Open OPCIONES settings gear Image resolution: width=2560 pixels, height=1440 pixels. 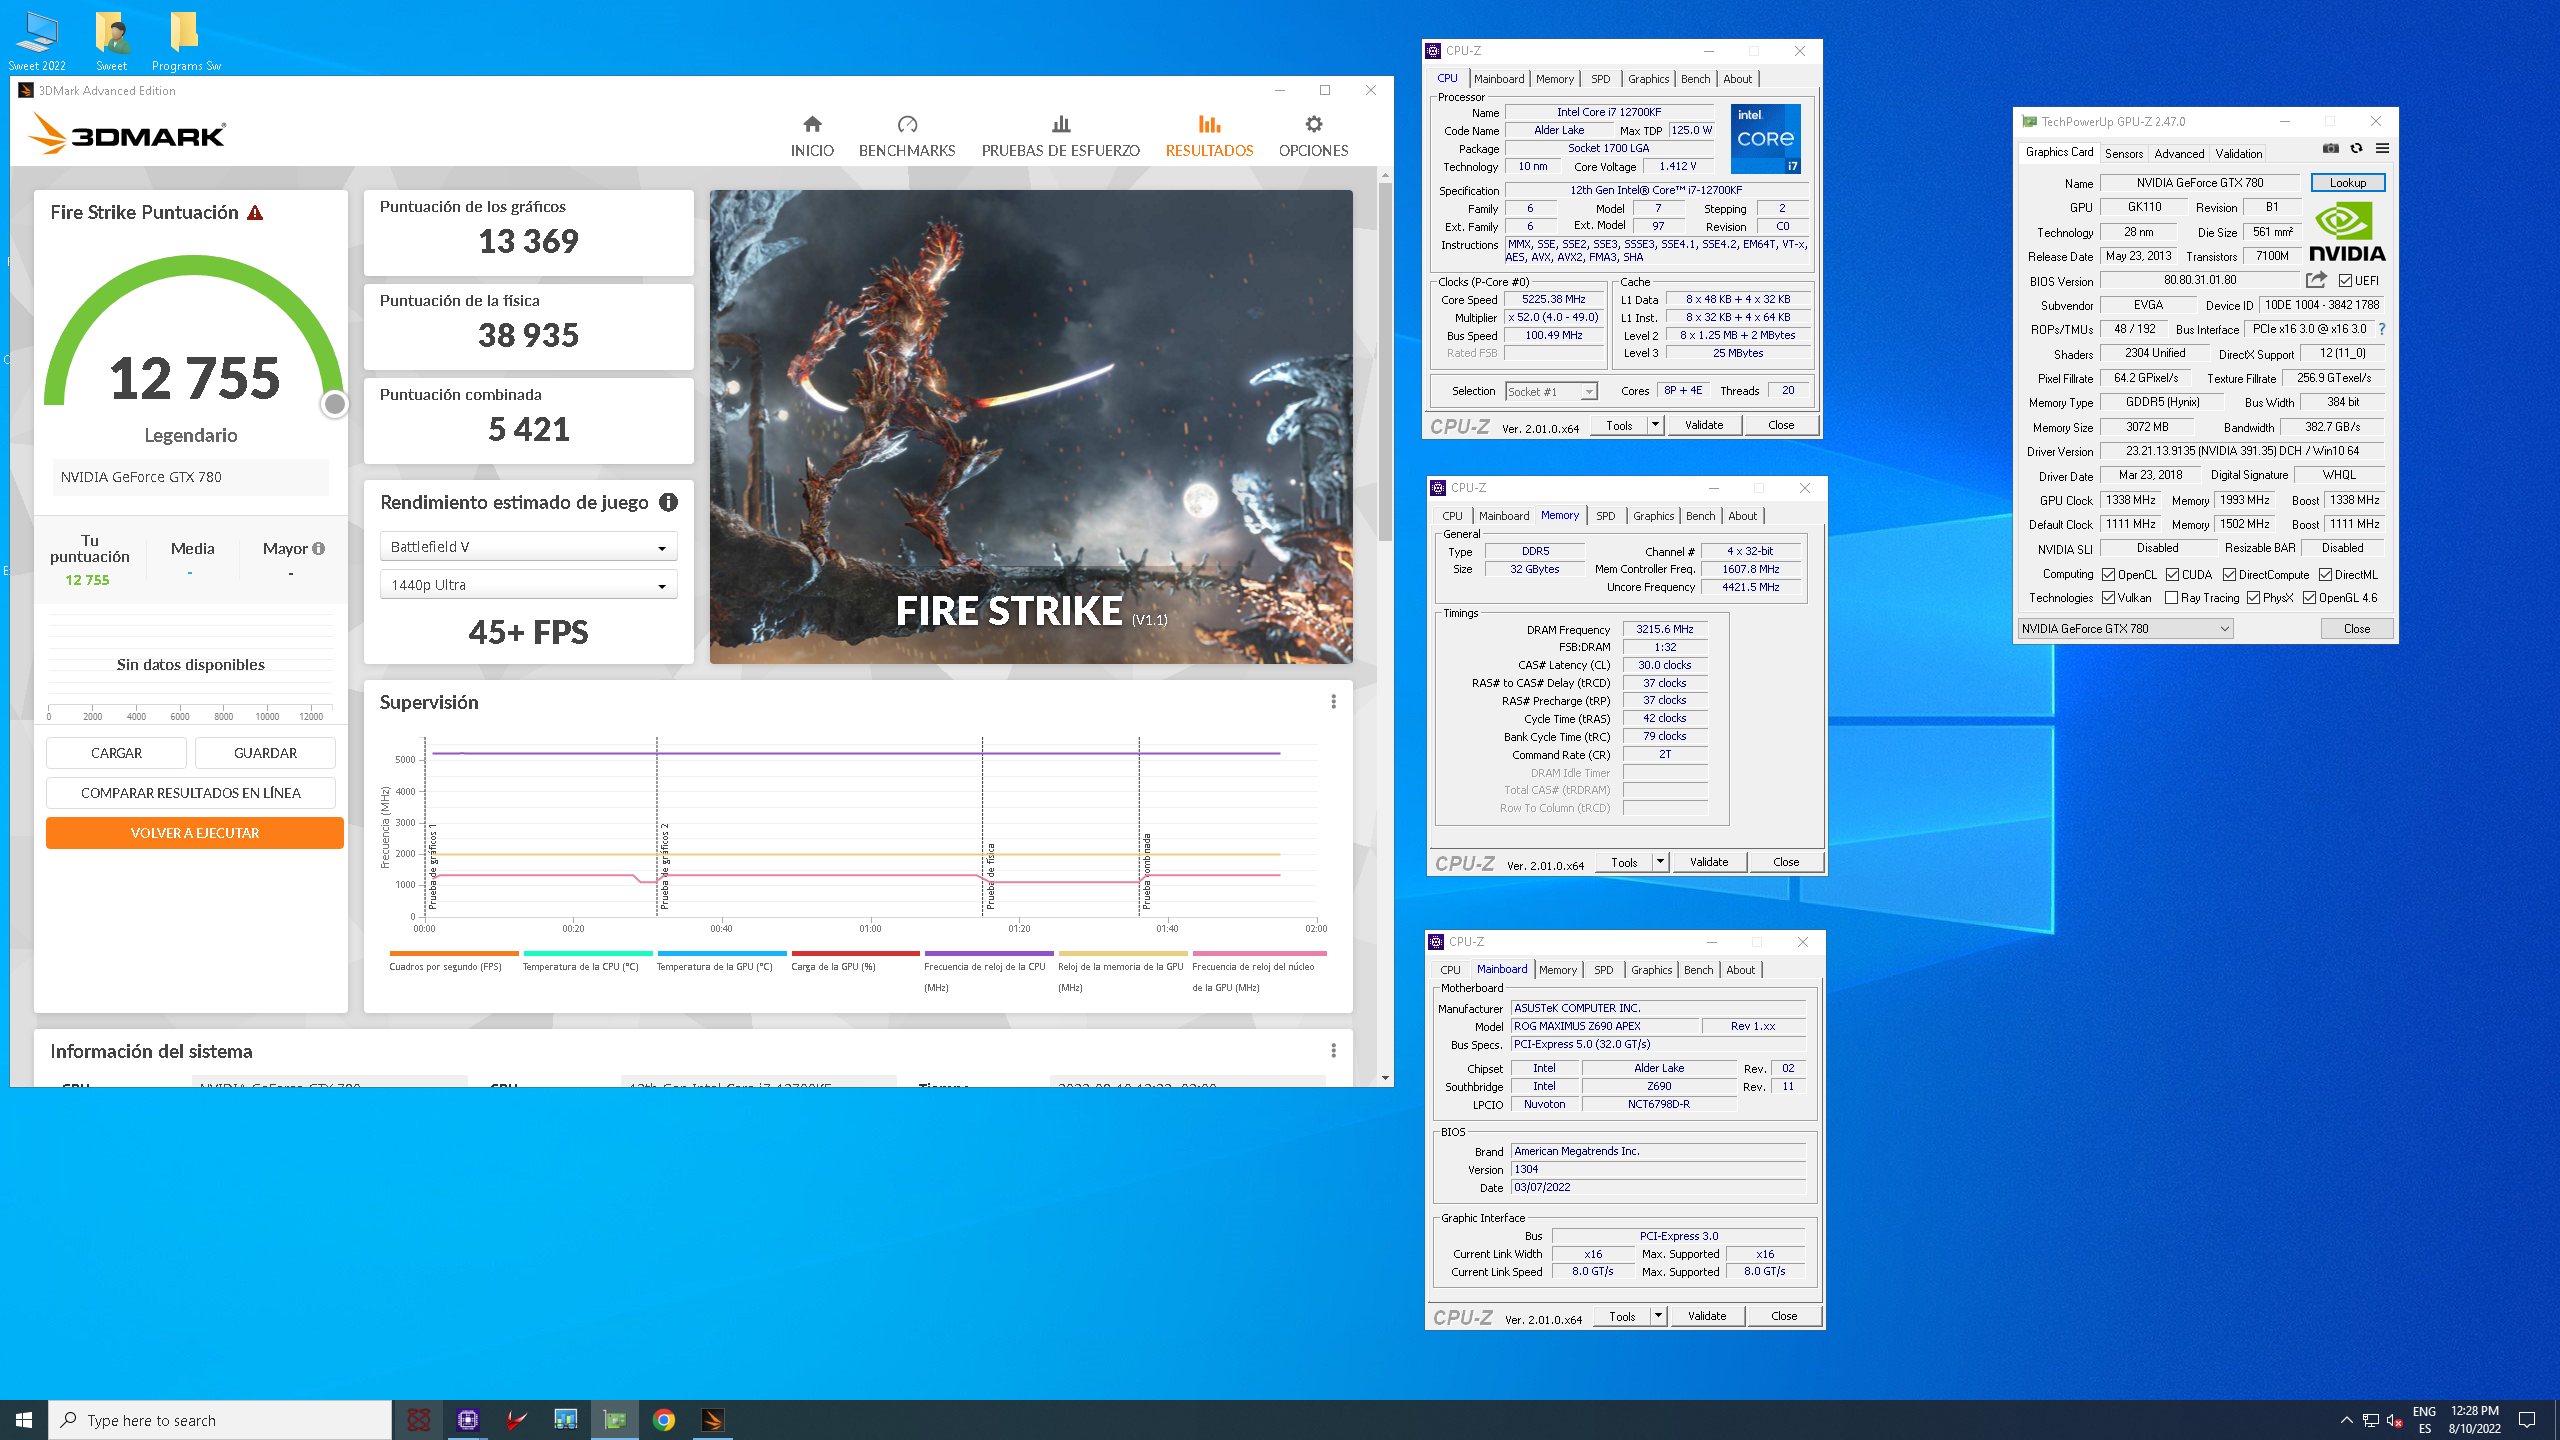click(x=1313, y=136)
